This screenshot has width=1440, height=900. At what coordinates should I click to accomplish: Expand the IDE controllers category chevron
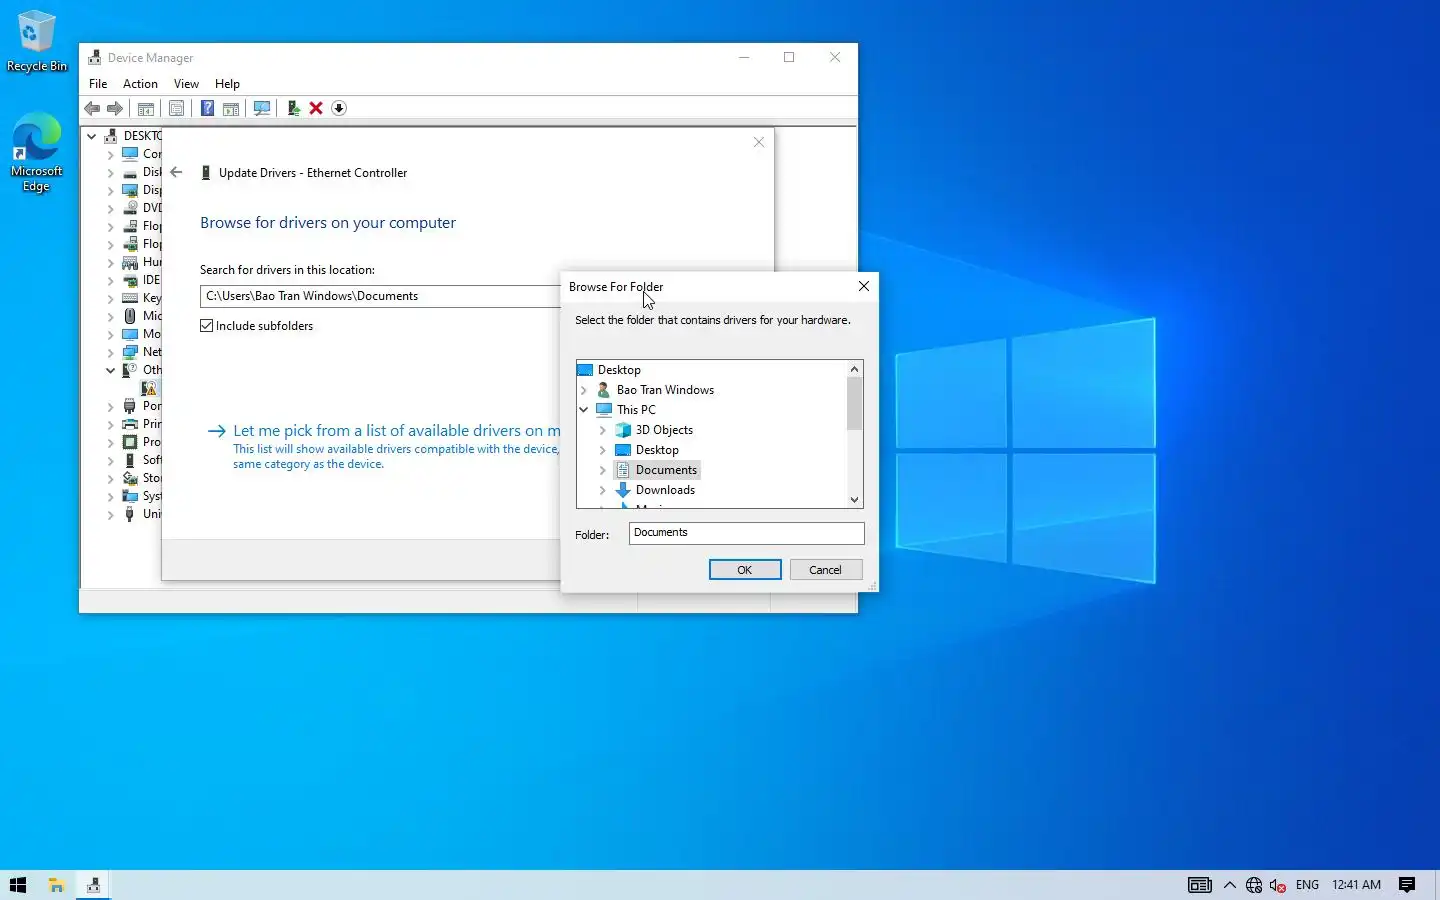click(x=111, y=280)
